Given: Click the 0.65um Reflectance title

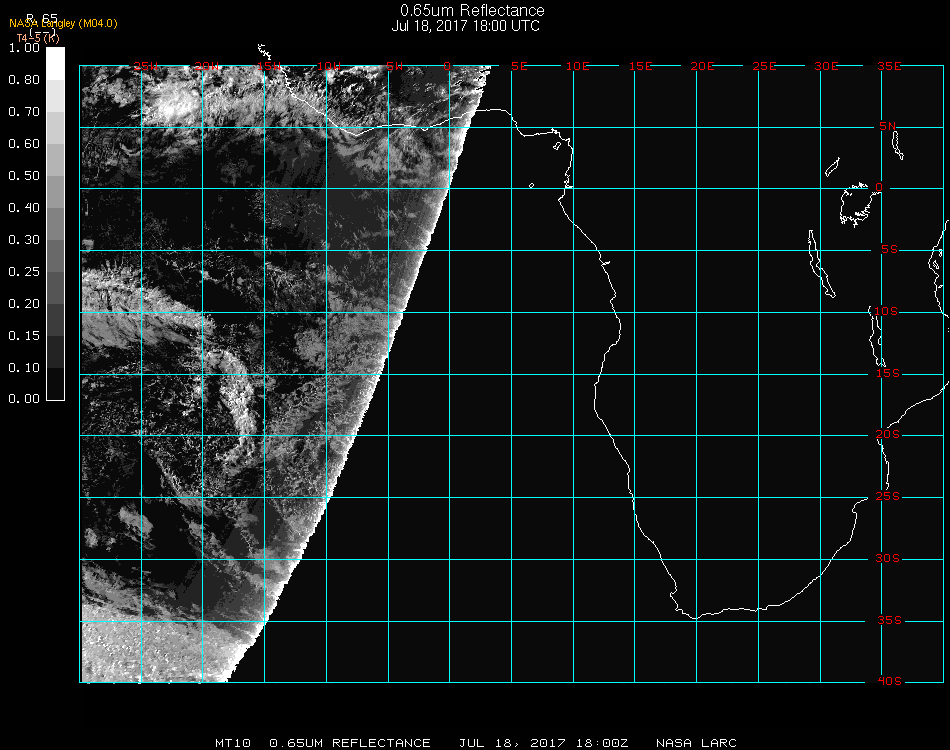Looking at the screenshot, I should click(x=472, y=11).
